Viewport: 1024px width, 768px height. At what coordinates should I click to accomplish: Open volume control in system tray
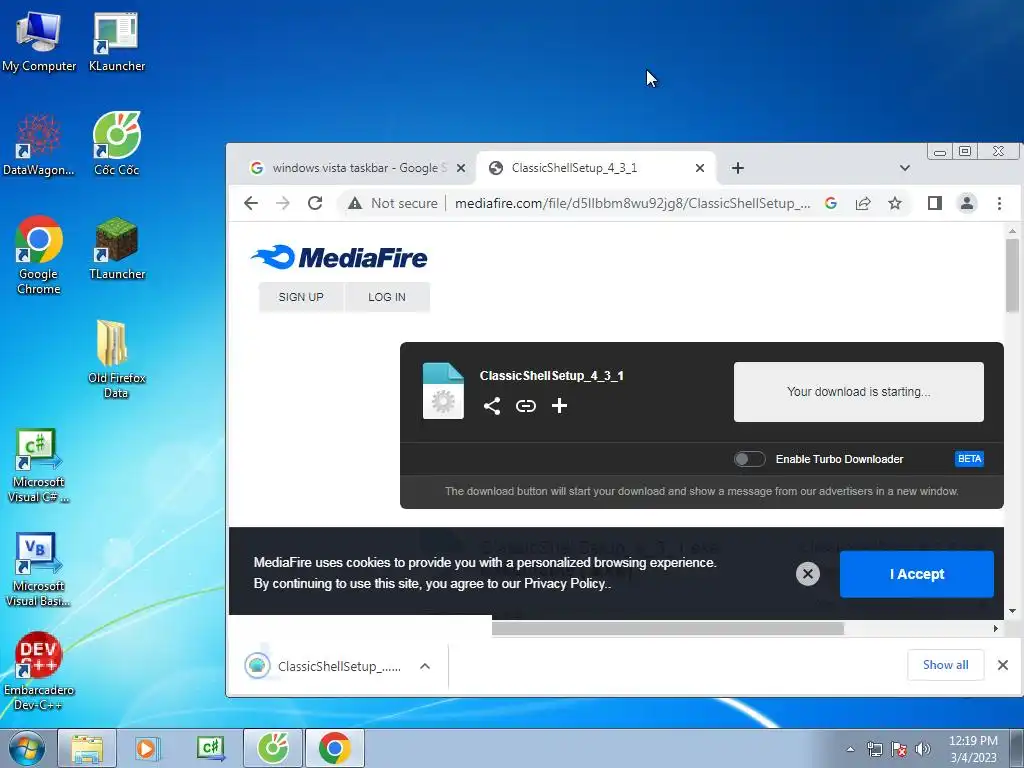coord(923,749)
